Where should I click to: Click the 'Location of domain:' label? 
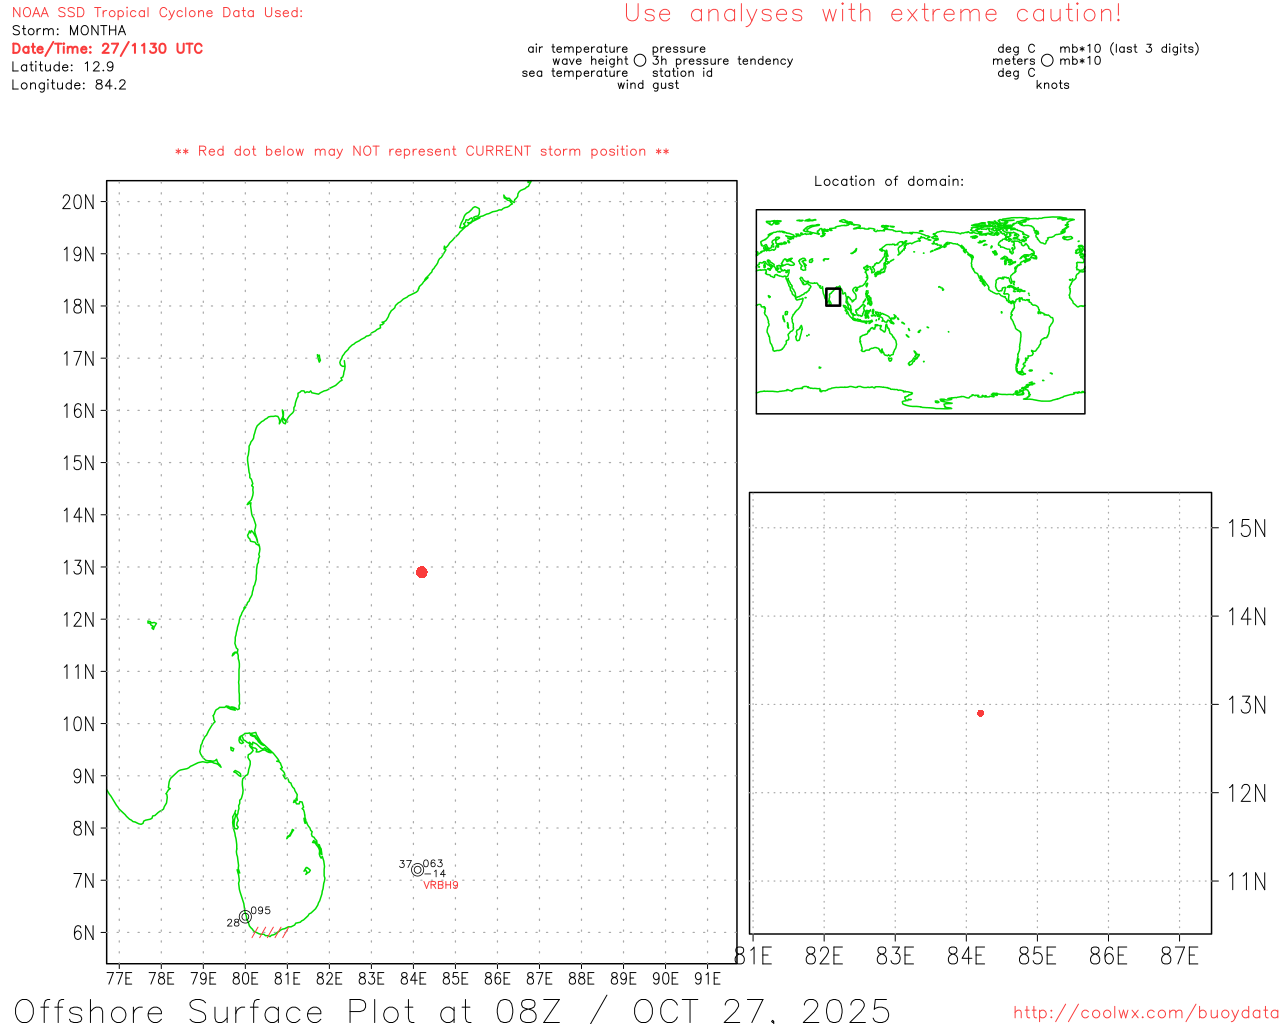click(888, 181)
